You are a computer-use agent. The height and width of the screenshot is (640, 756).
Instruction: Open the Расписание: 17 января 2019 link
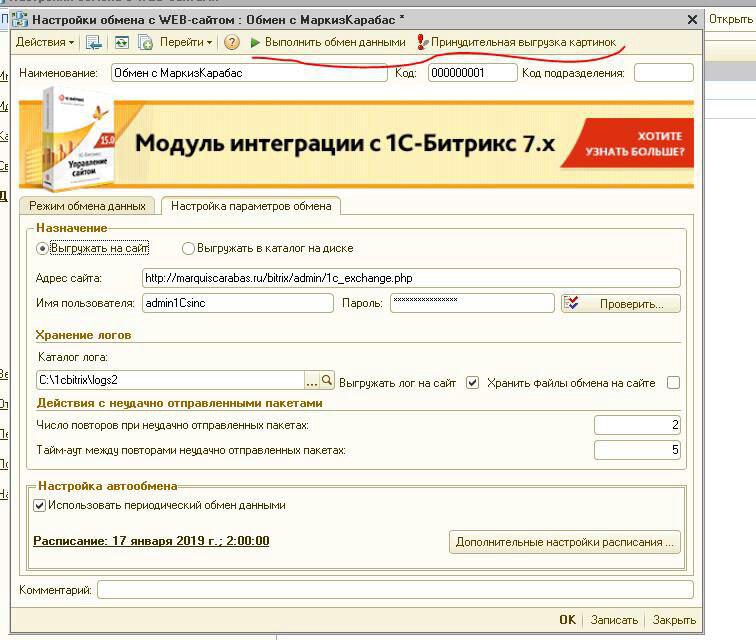pos(151,541)
